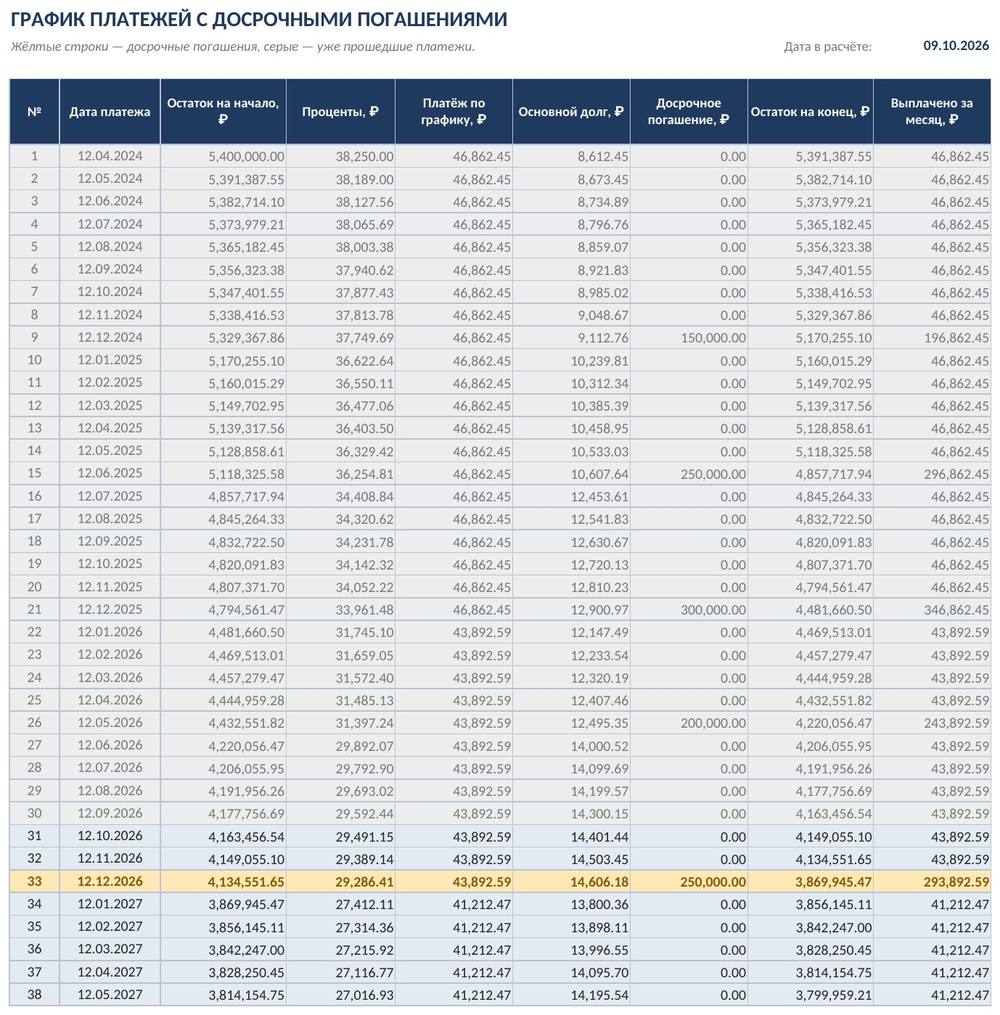Select end balance cell 4,149,055.10

pos(810,836)
